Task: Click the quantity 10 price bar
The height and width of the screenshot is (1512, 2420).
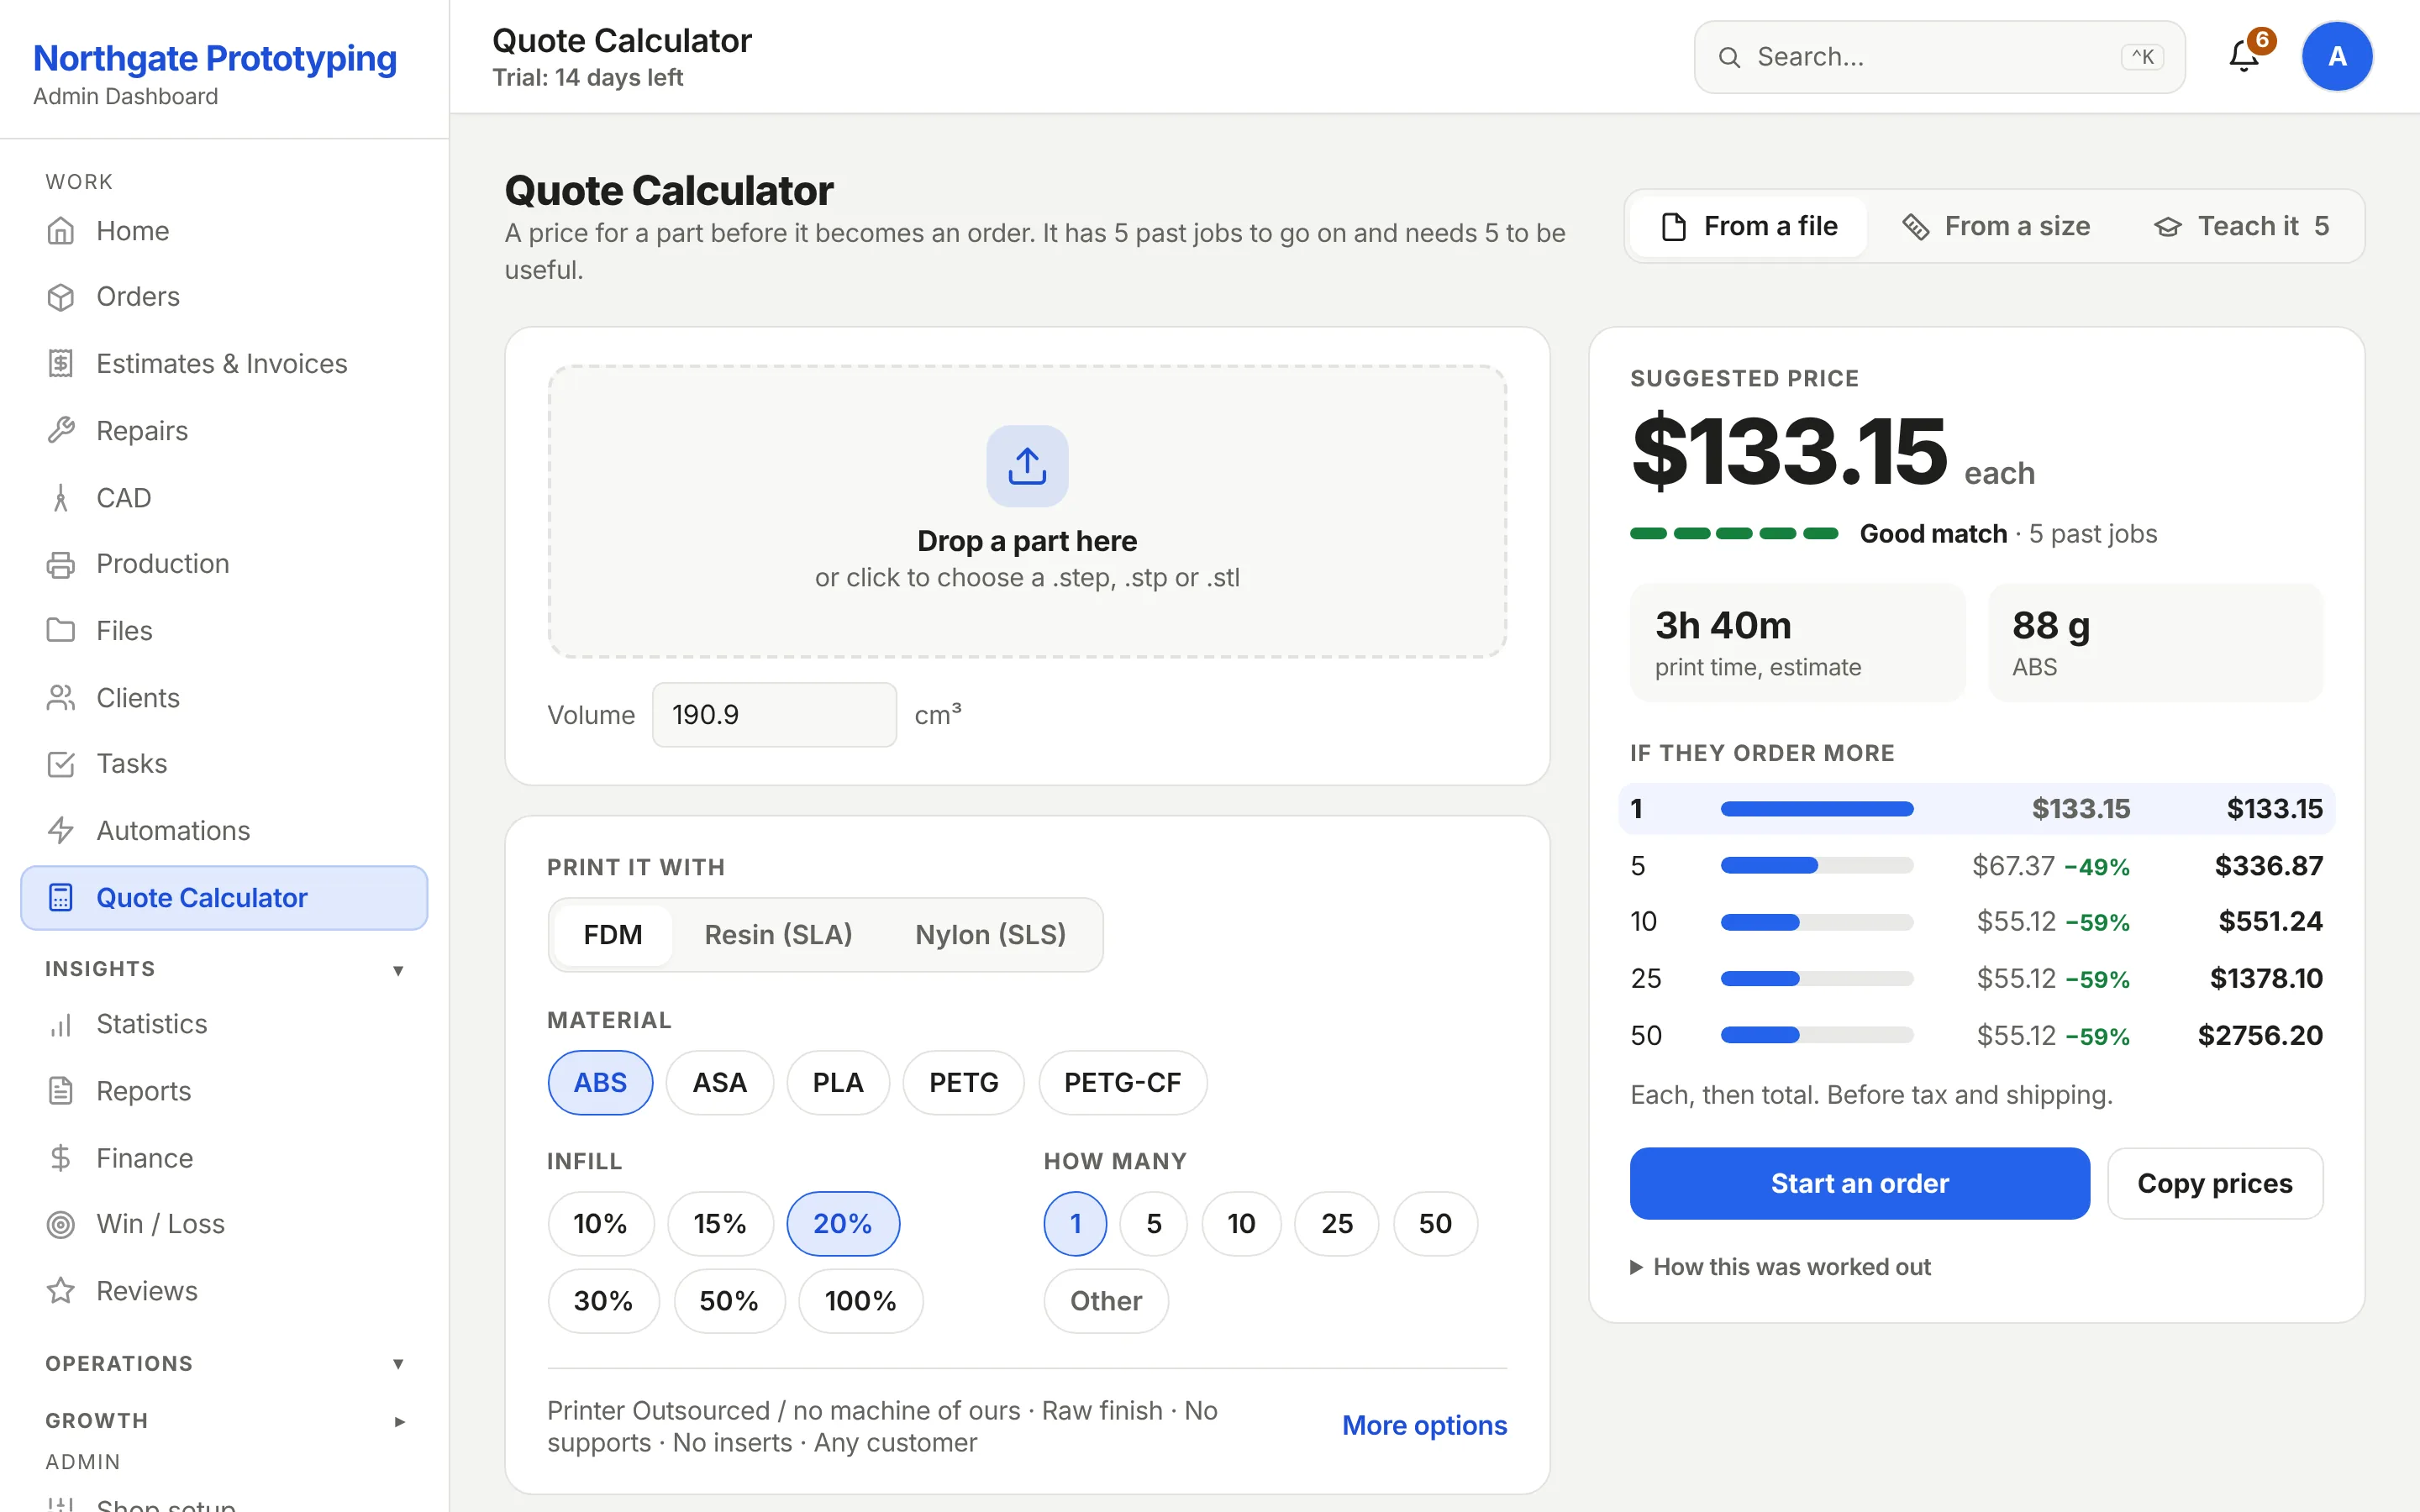Action: tap(1817, 922)
